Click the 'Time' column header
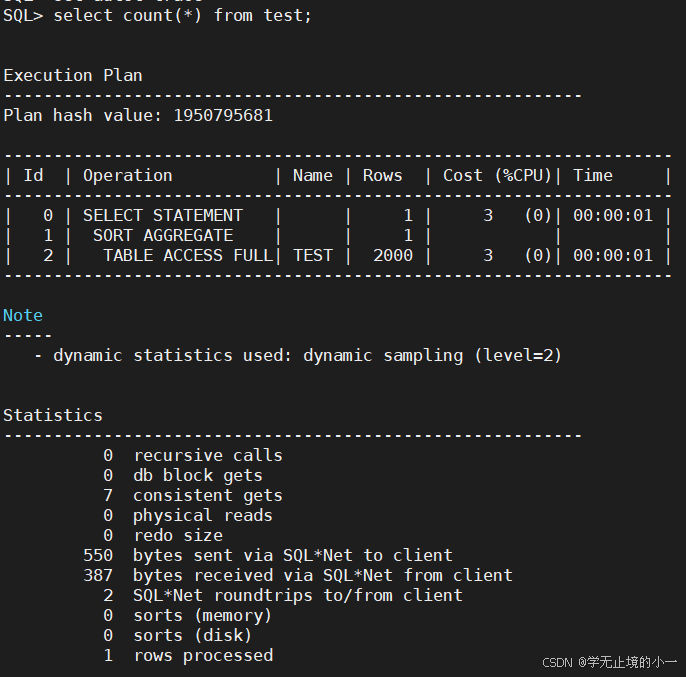Image resolution: width=686 pixels, height=677 pixels. 593,175
